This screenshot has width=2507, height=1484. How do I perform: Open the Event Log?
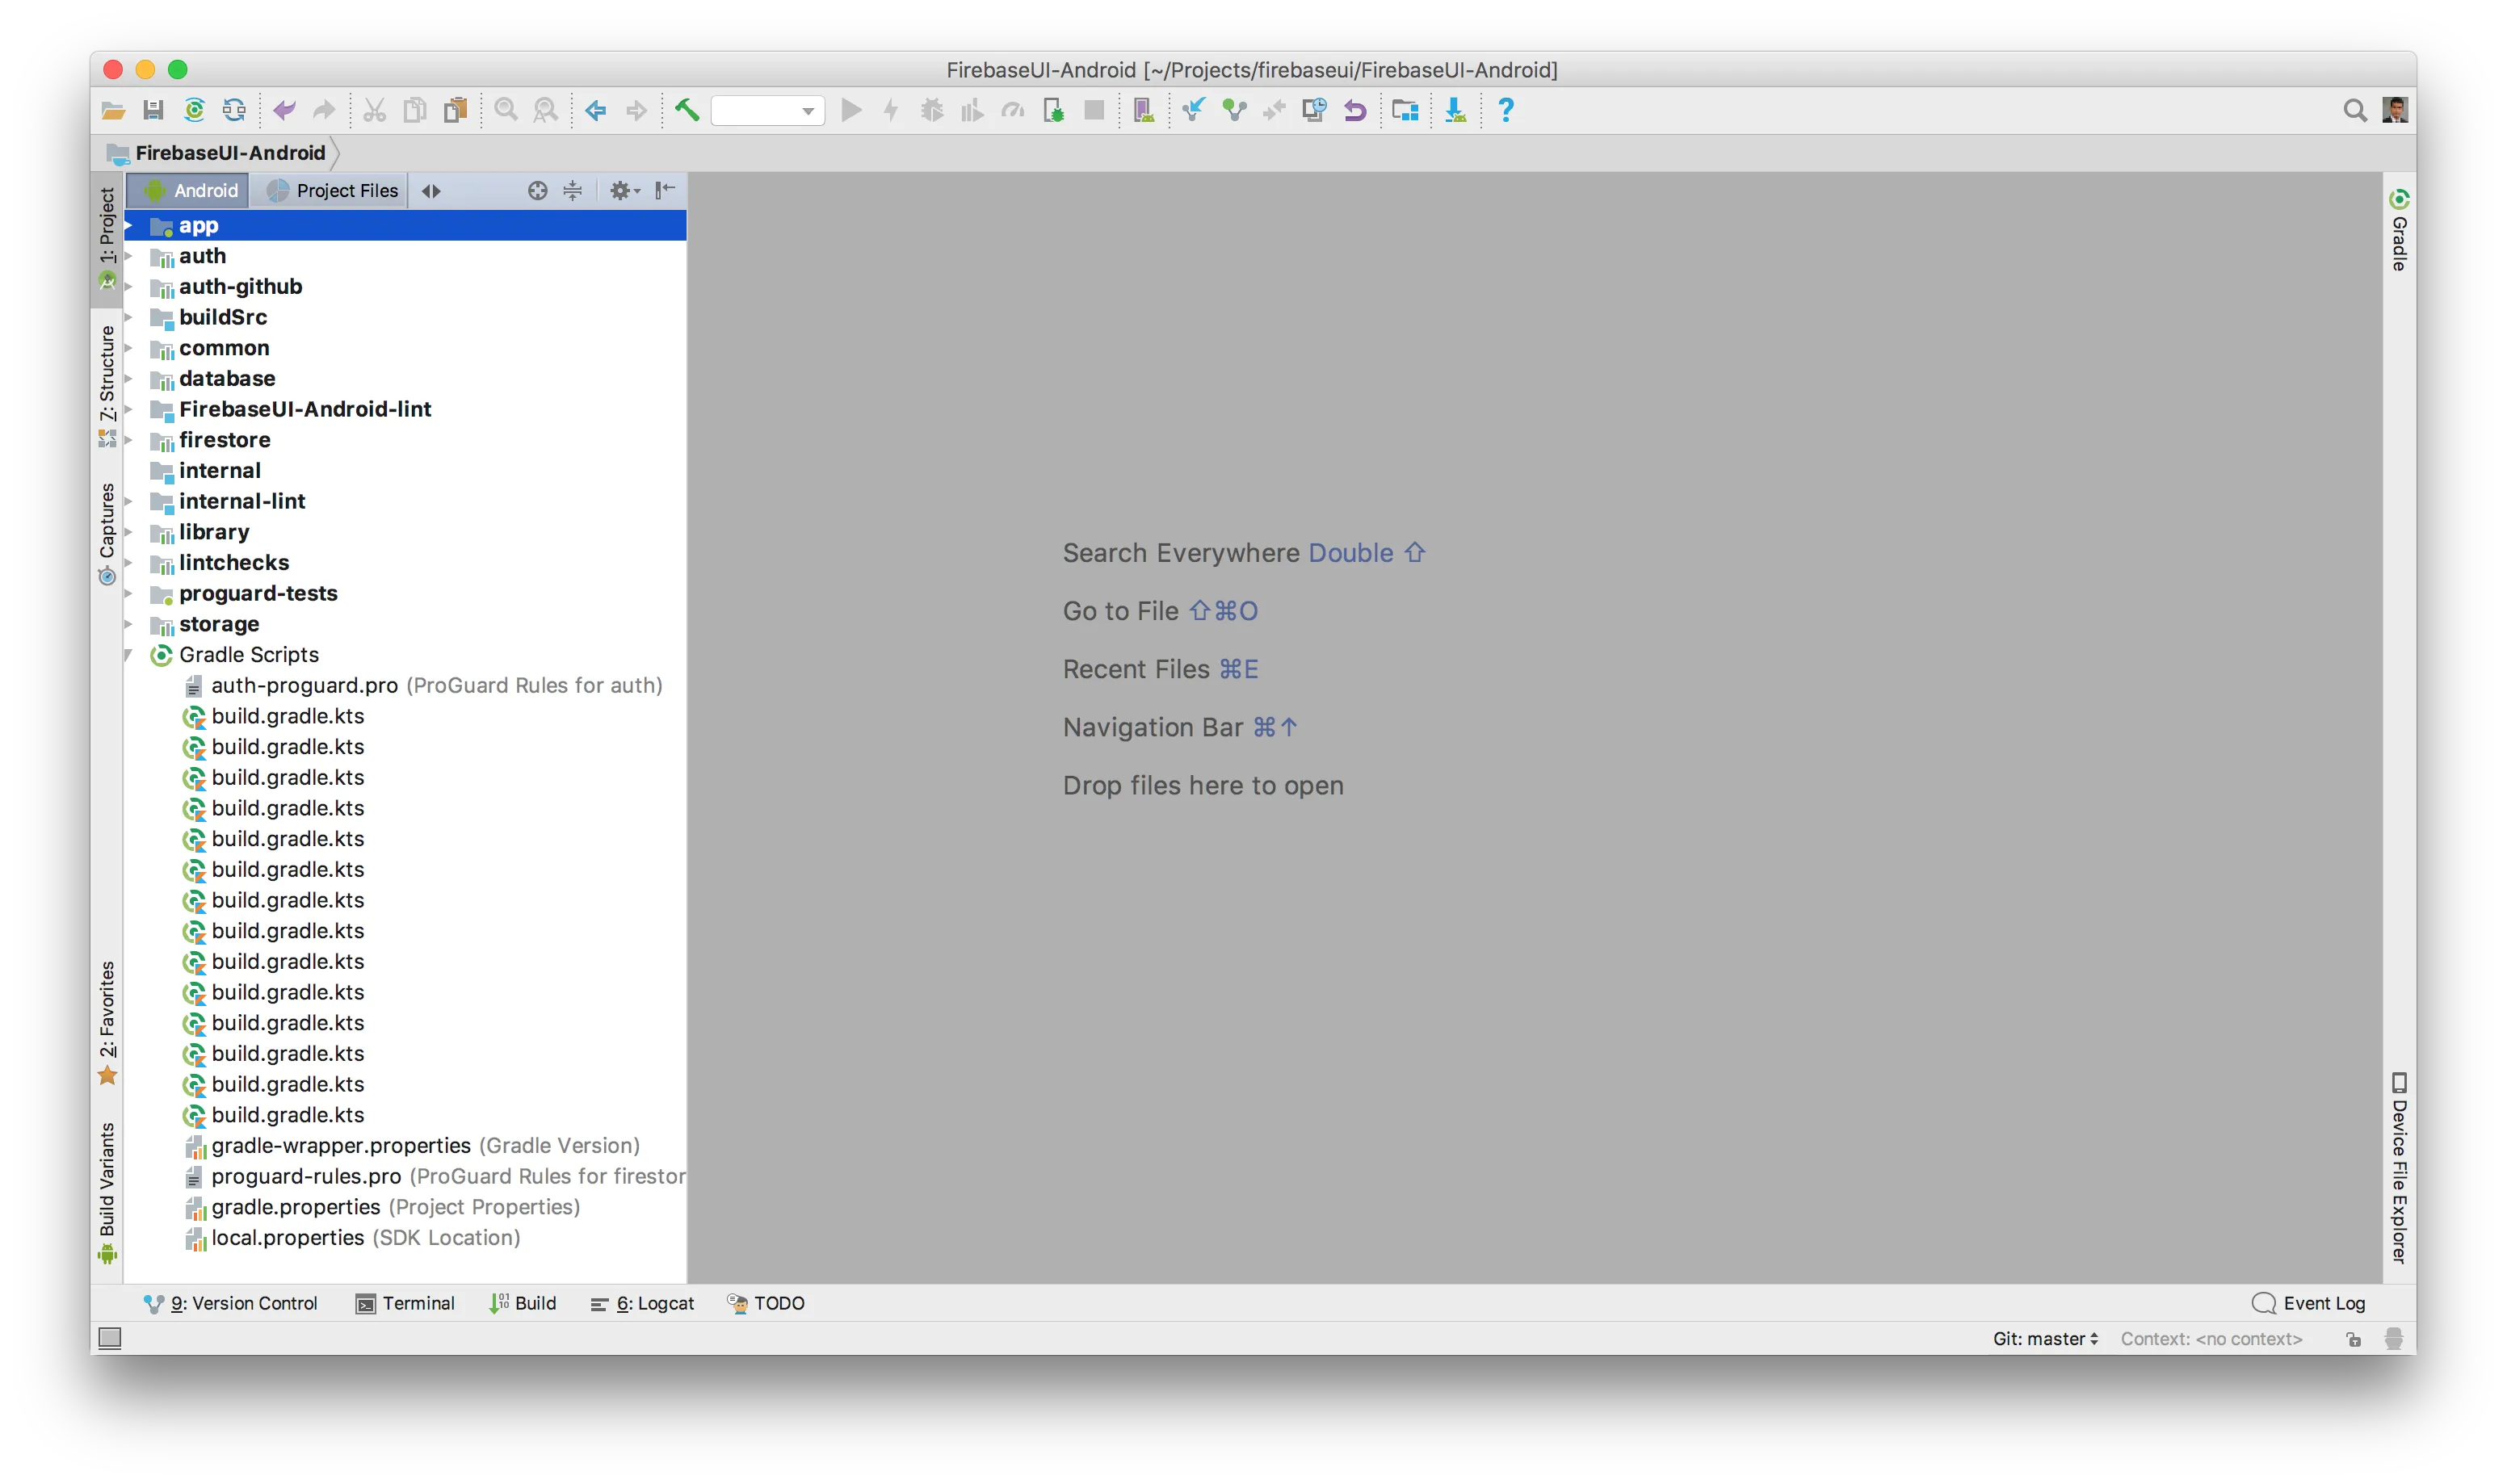click(x=2309, y=1303)
